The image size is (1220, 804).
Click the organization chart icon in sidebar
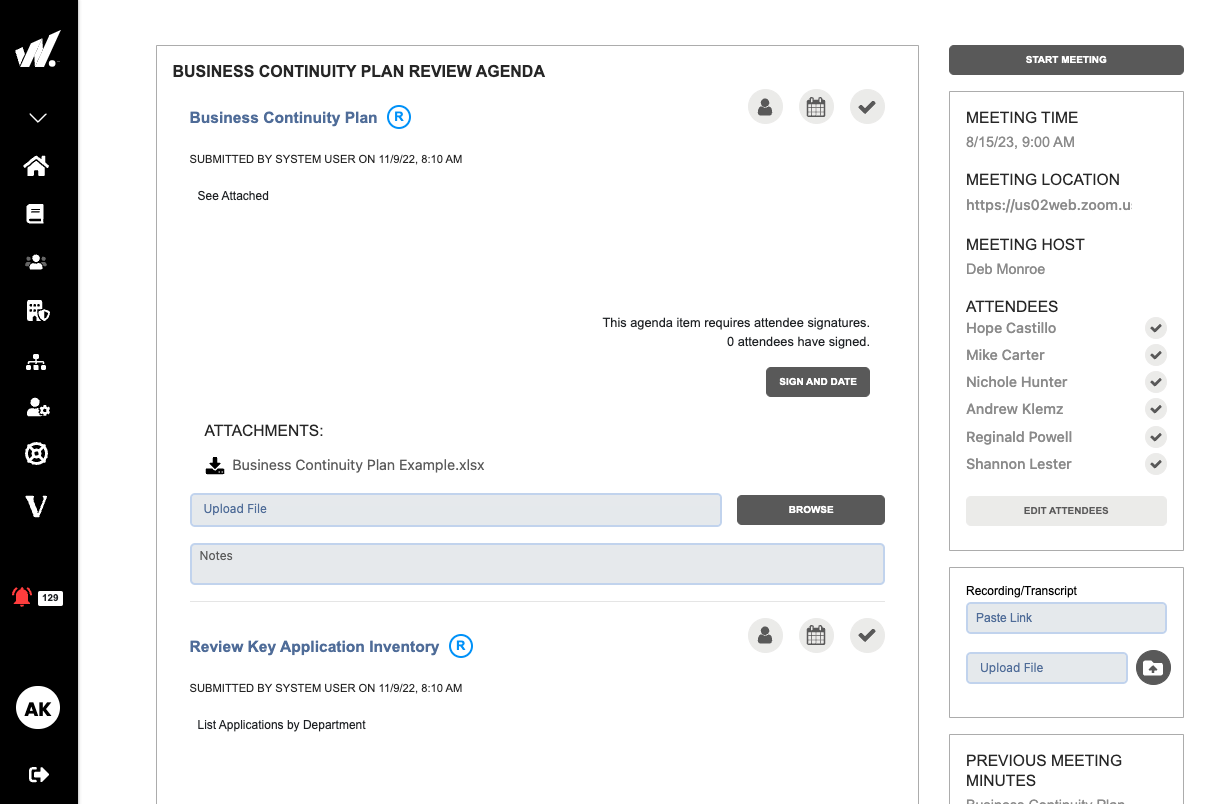(37, 359)
